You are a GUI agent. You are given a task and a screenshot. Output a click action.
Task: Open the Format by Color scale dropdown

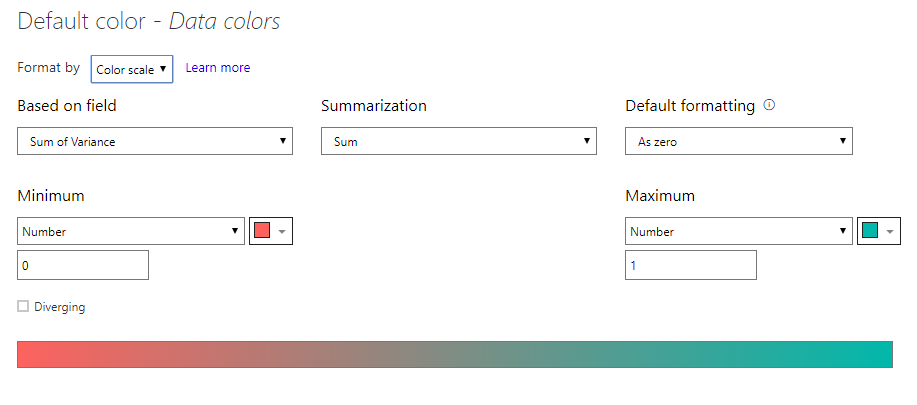132,69
